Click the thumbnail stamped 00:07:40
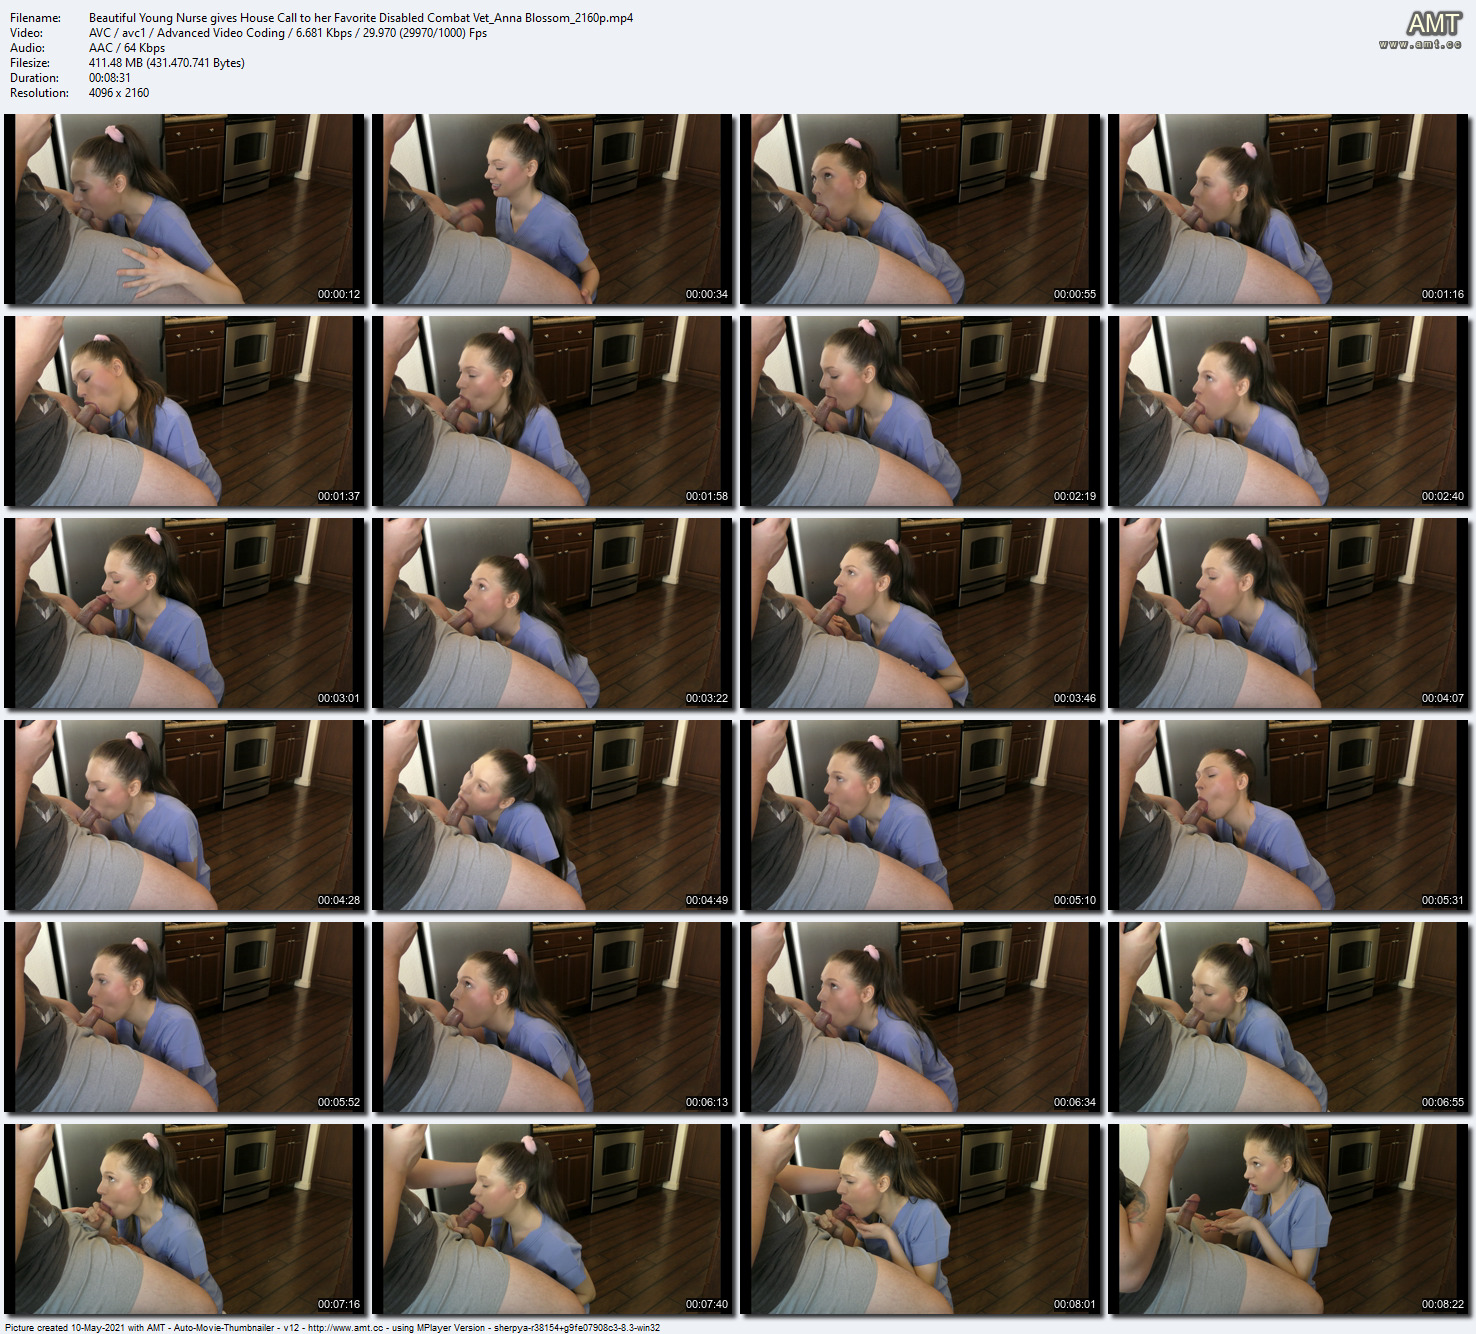This screenshot has height=1334, width=1476. 552,1218
